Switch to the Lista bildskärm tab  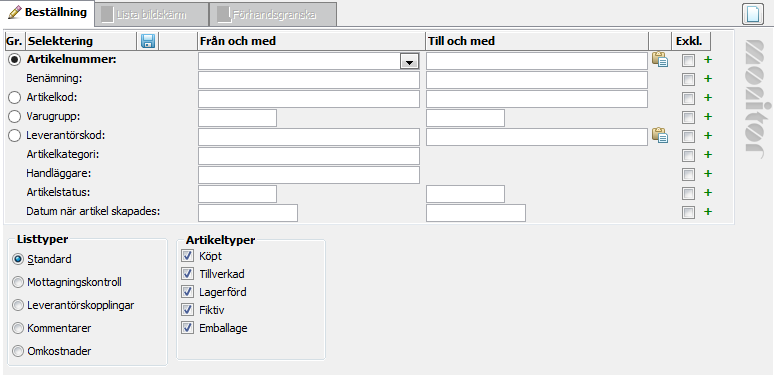coord(151,14)
